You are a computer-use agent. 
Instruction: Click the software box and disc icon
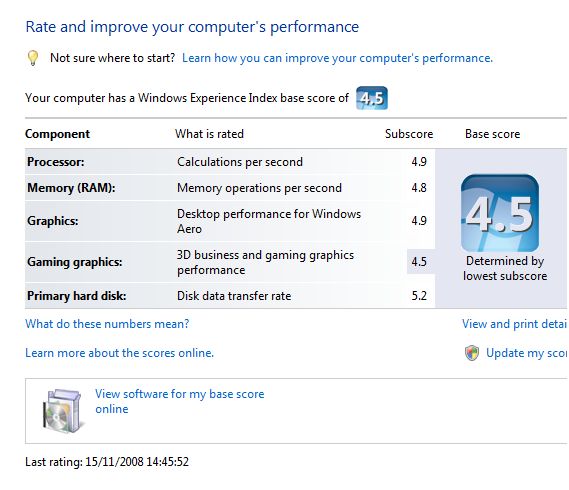pyautogui.click(x=62, y=411)
